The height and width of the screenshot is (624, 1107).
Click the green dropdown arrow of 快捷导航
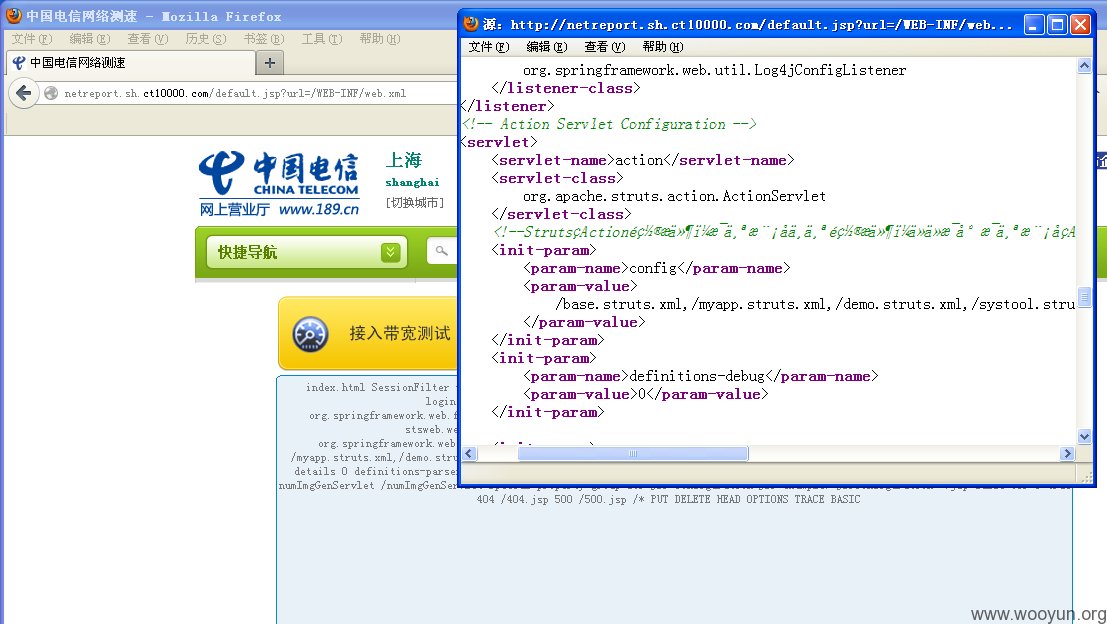390,252
